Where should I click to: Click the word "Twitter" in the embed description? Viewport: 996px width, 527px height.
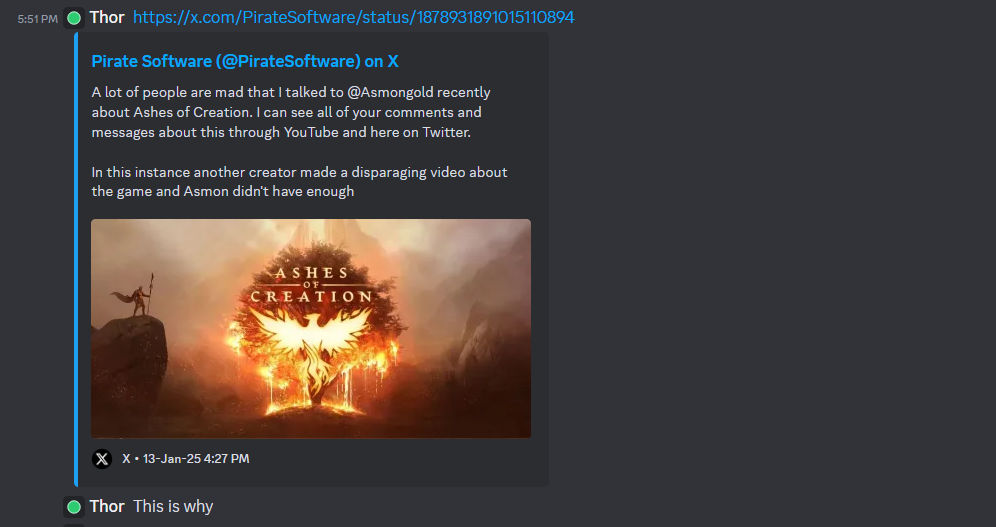point(445,133)
